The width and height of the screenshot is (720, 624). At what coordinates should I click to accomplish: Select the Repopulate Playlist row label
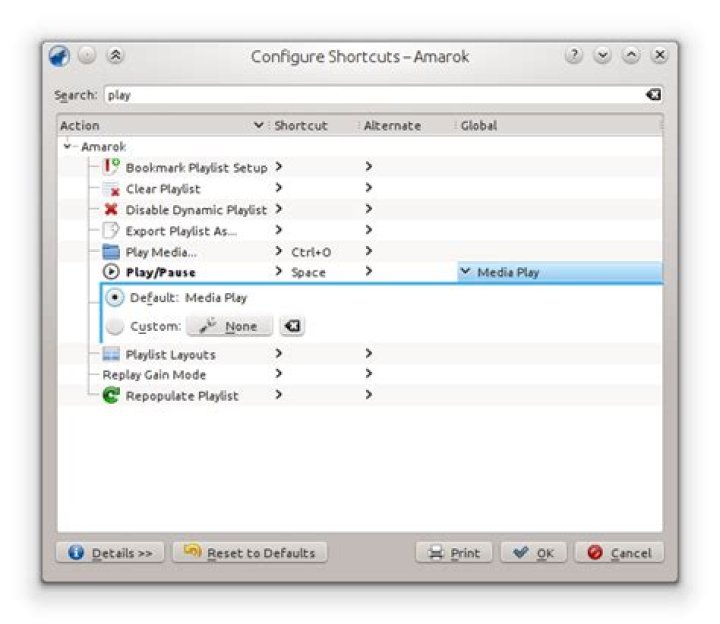tap(182, 396)
